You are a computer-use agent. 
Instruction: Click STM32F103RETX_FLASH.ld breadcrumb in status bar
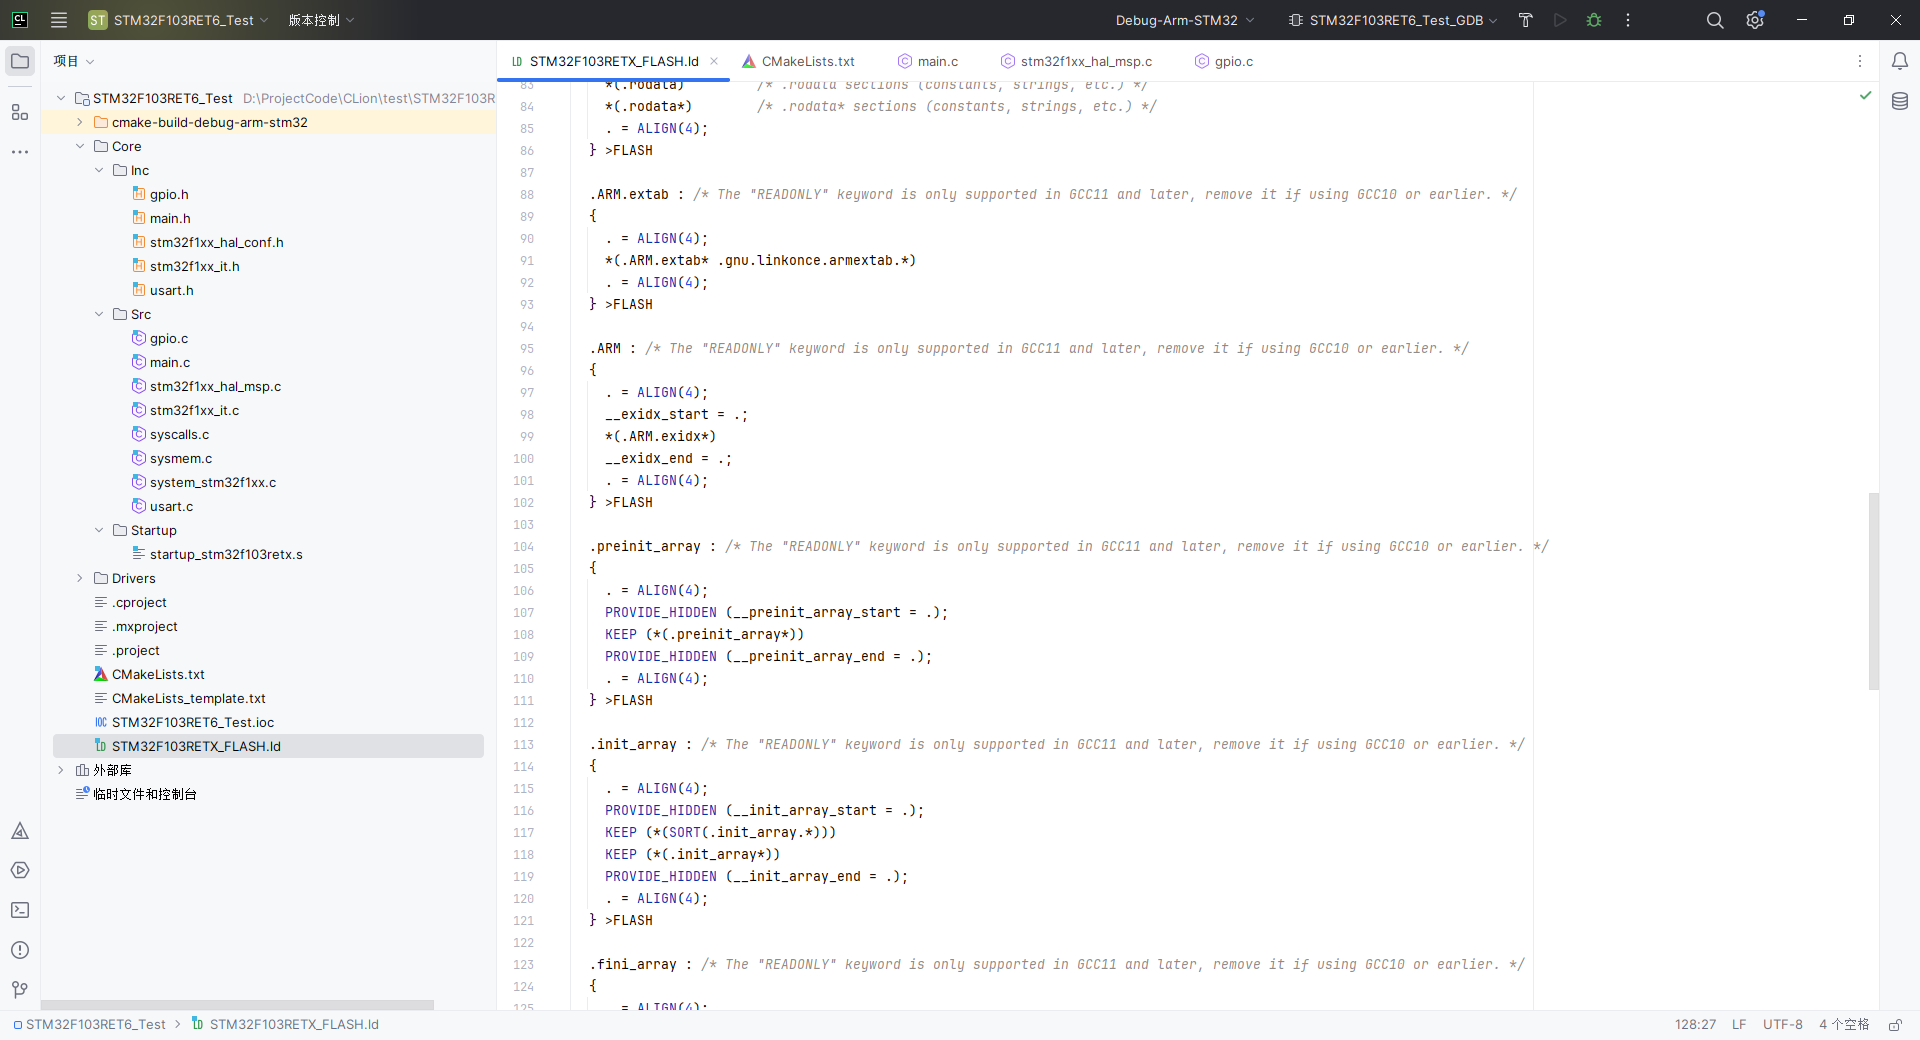pyautogui.click(x=285, y=1025)
